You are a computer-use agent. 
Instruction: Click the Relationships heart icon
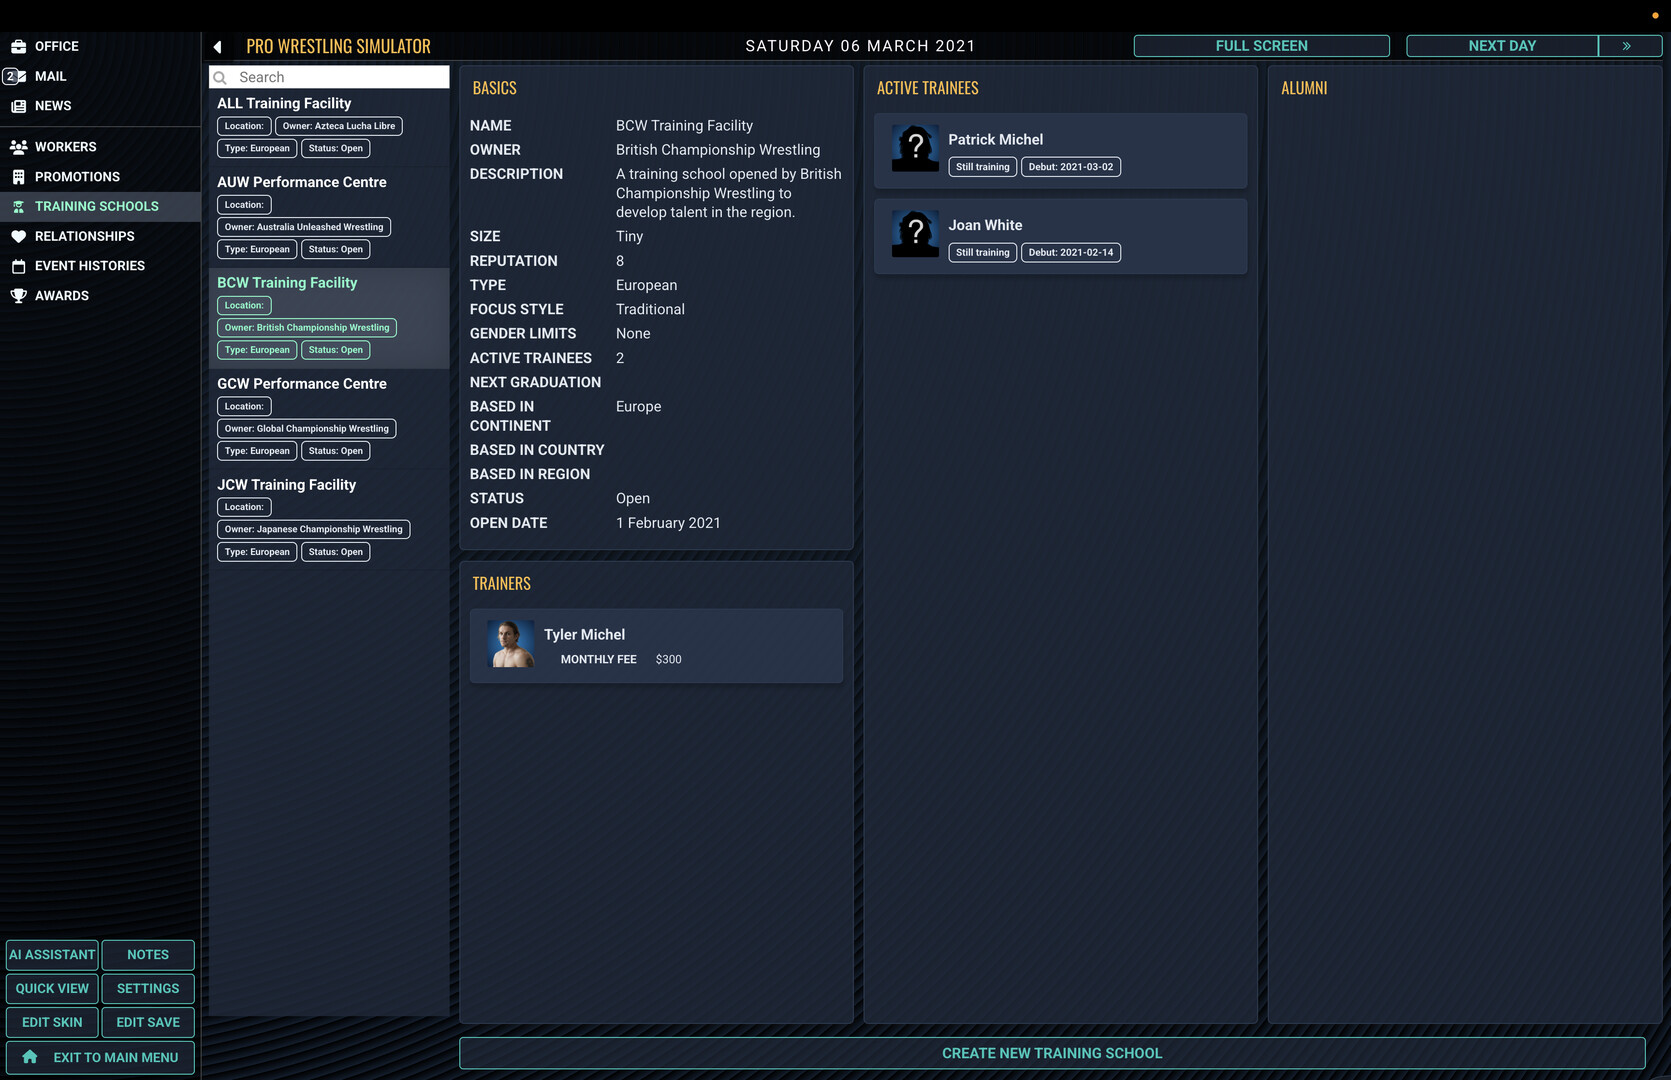(18, 236)
